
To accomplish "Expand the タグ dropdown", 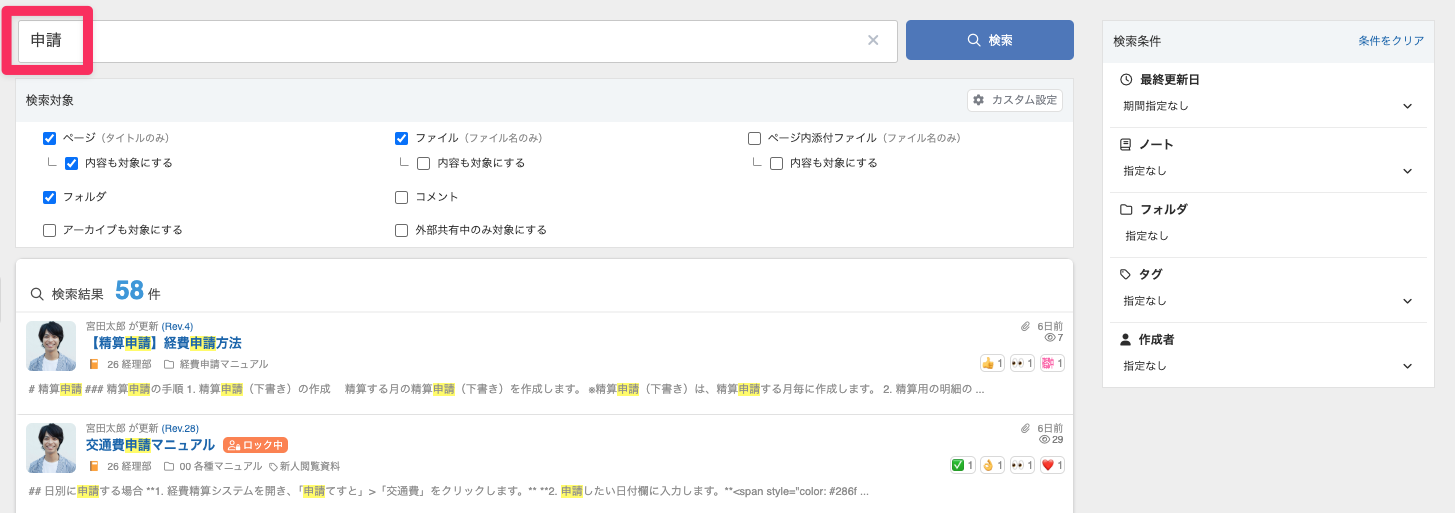I will click(1268, 301).
